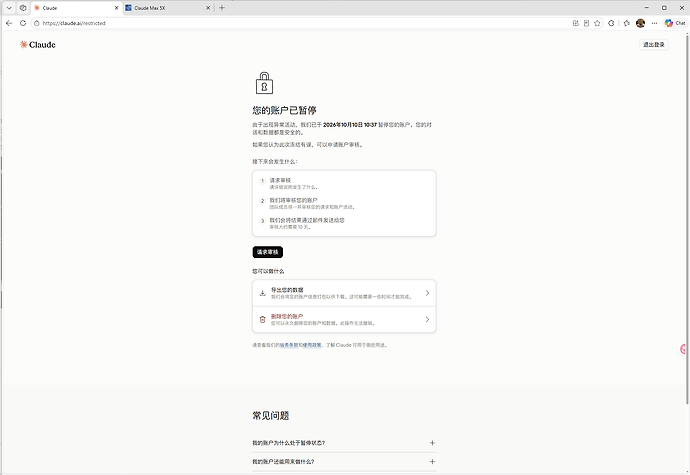This screenshot has height=475, width=690.
Task: Expand FAQ 我的账户还能用来做什么?
Action: 344,462
